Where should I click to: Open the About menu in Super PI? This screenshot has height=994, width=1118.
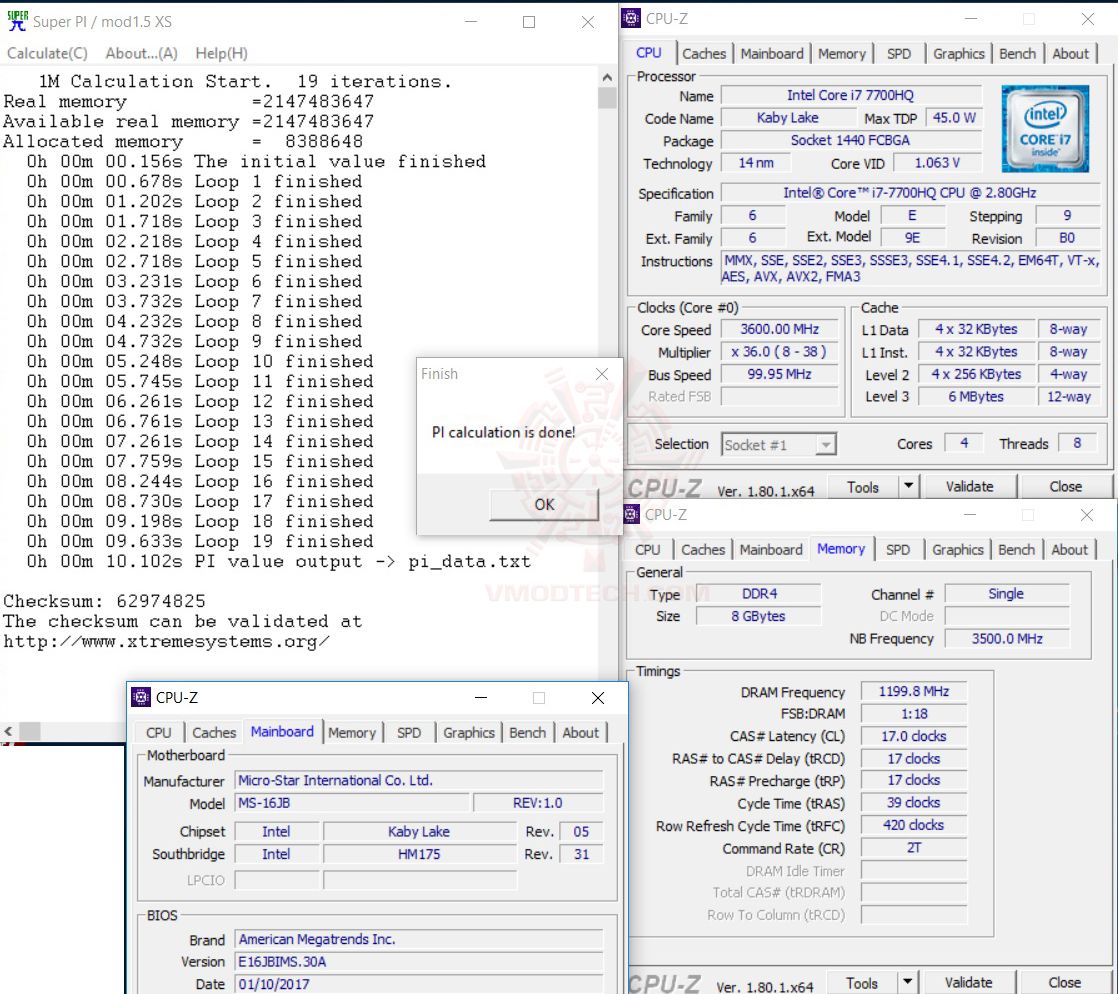click(140, 53)
